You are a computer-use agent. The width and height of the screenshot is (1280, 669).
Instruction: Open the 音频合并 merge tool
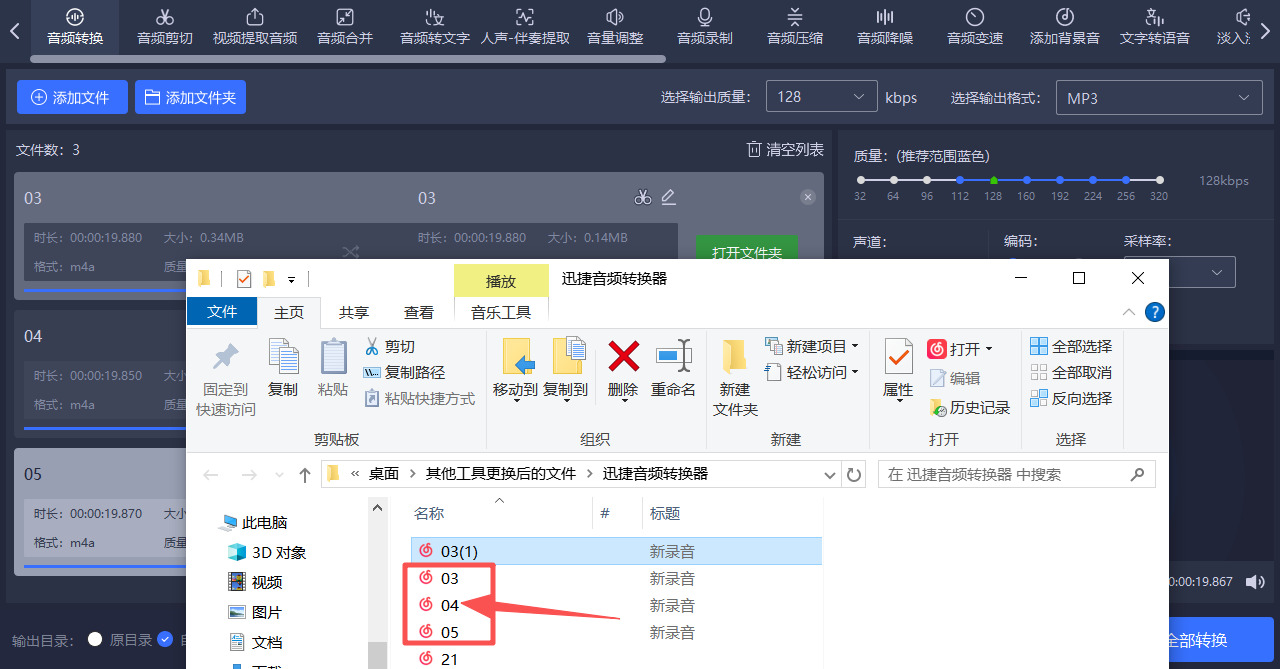point(345,27)
